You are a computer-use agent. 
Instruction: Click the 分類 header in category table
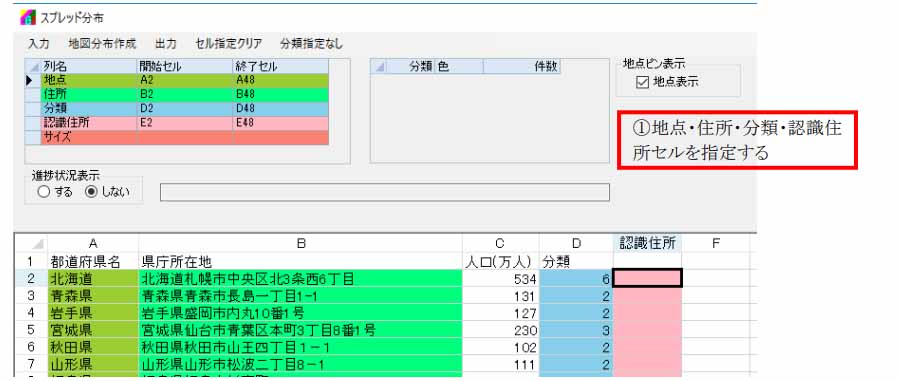click(411, 66)
